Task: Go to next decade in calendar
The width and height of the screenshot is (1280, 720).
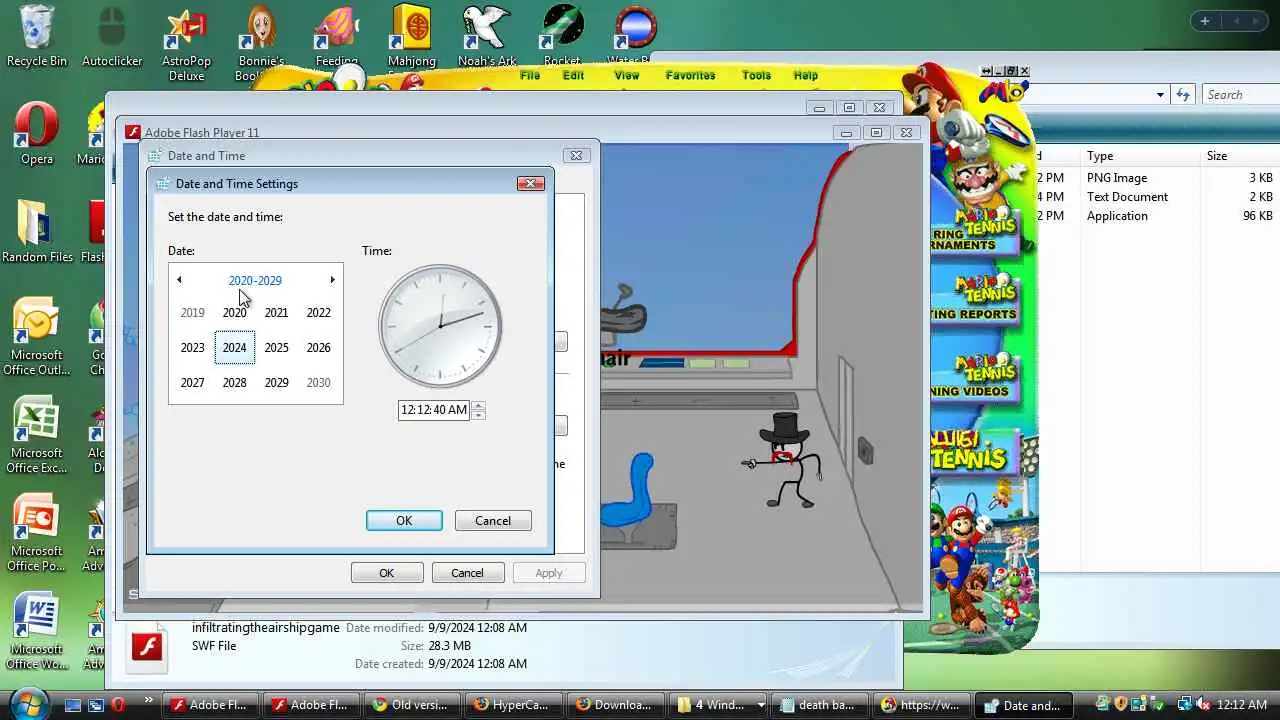Action: tap(332, 280)
